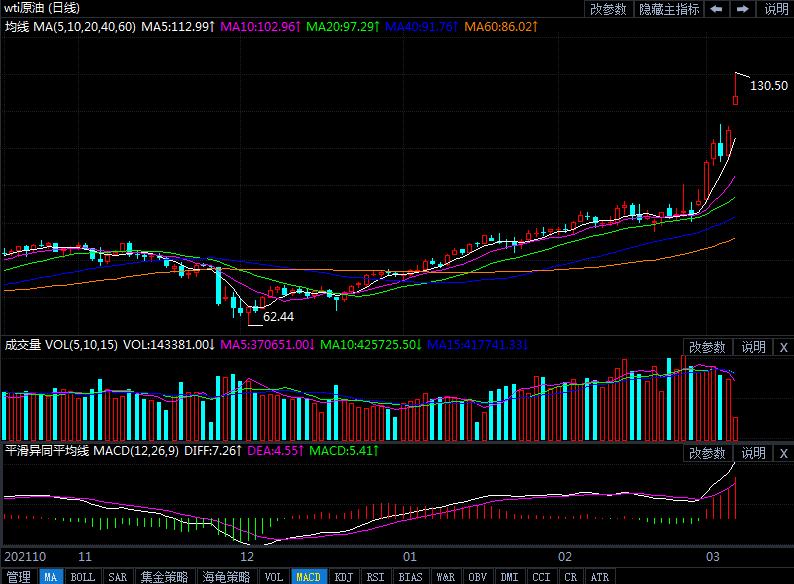
Task: Click the 130.50 high price label
Action: pyautogui.click(x=768, y=86)
